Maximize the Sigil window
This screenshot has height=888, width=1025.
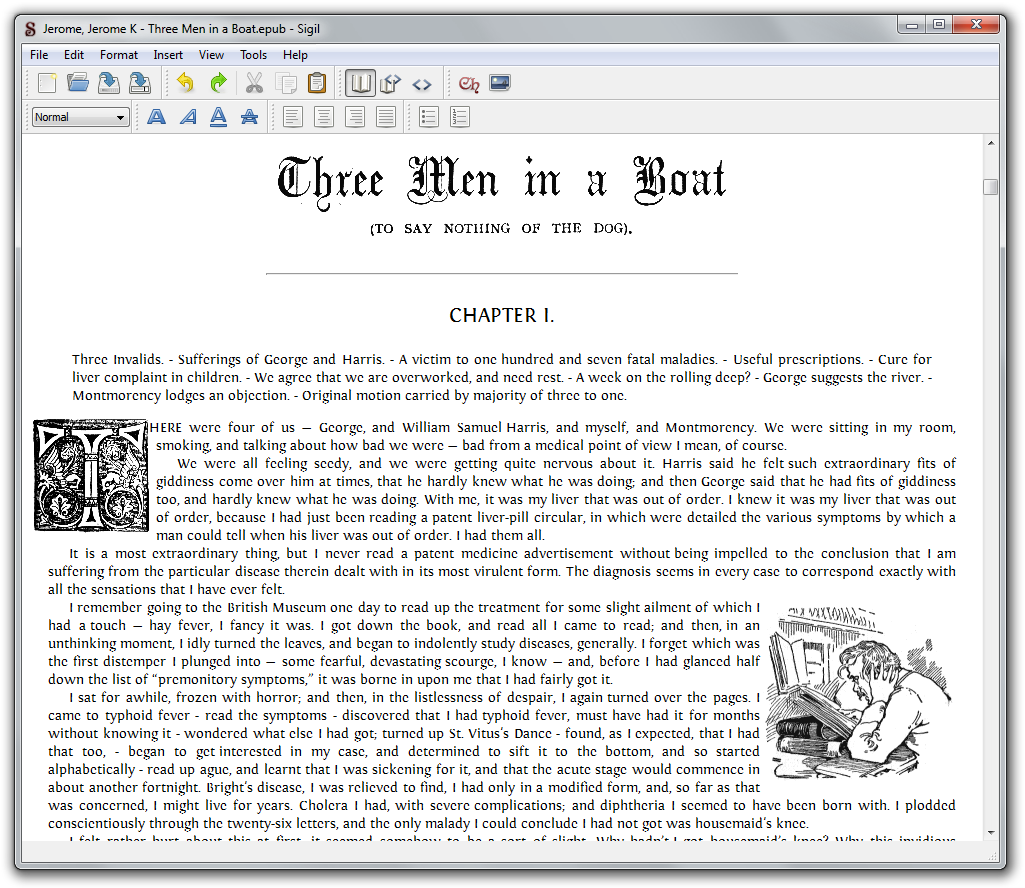pos(939,25)
